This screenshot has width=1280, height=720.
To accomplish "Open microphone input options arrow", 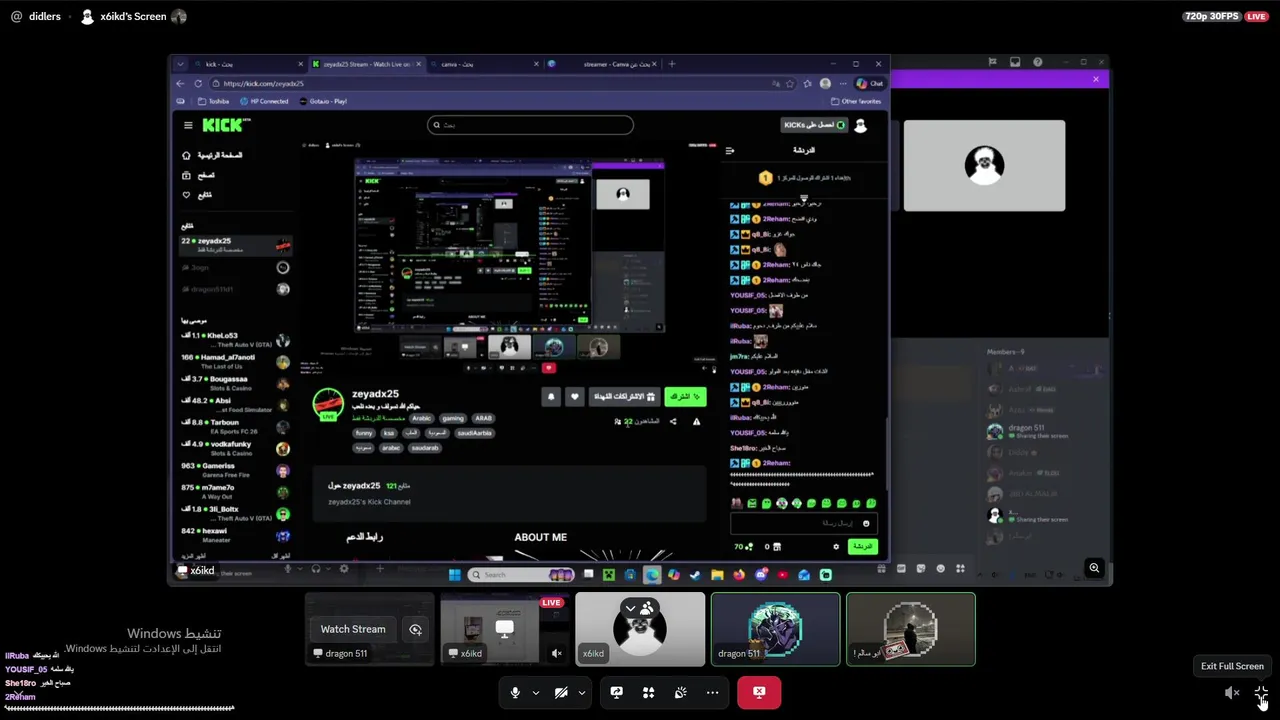I will coord(536,692).
